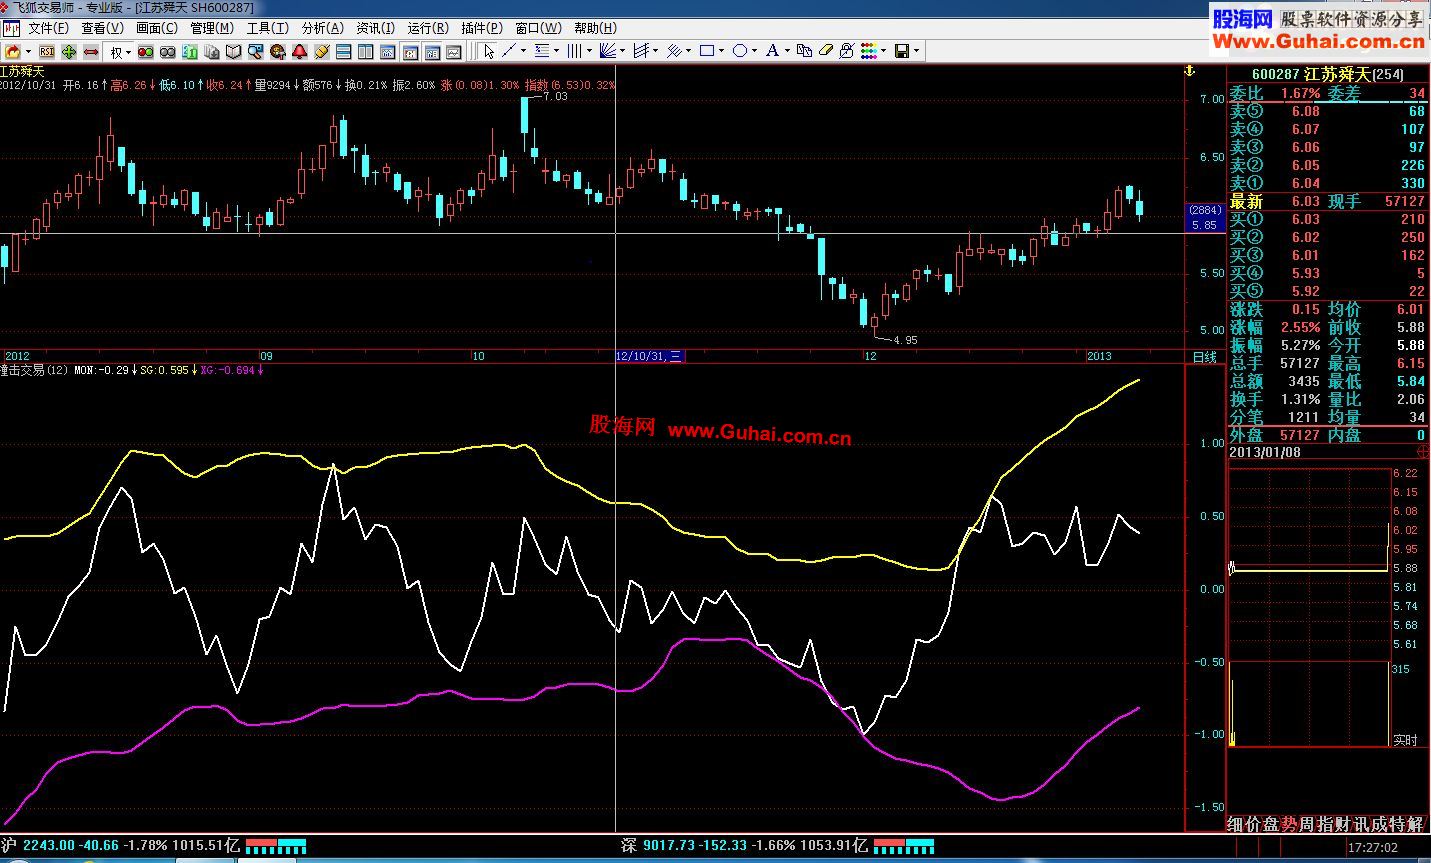This screenshot has height=863, width=1431.
Task: Expand the open-folder icon dropdown arrow
Action: pos(28,52)
